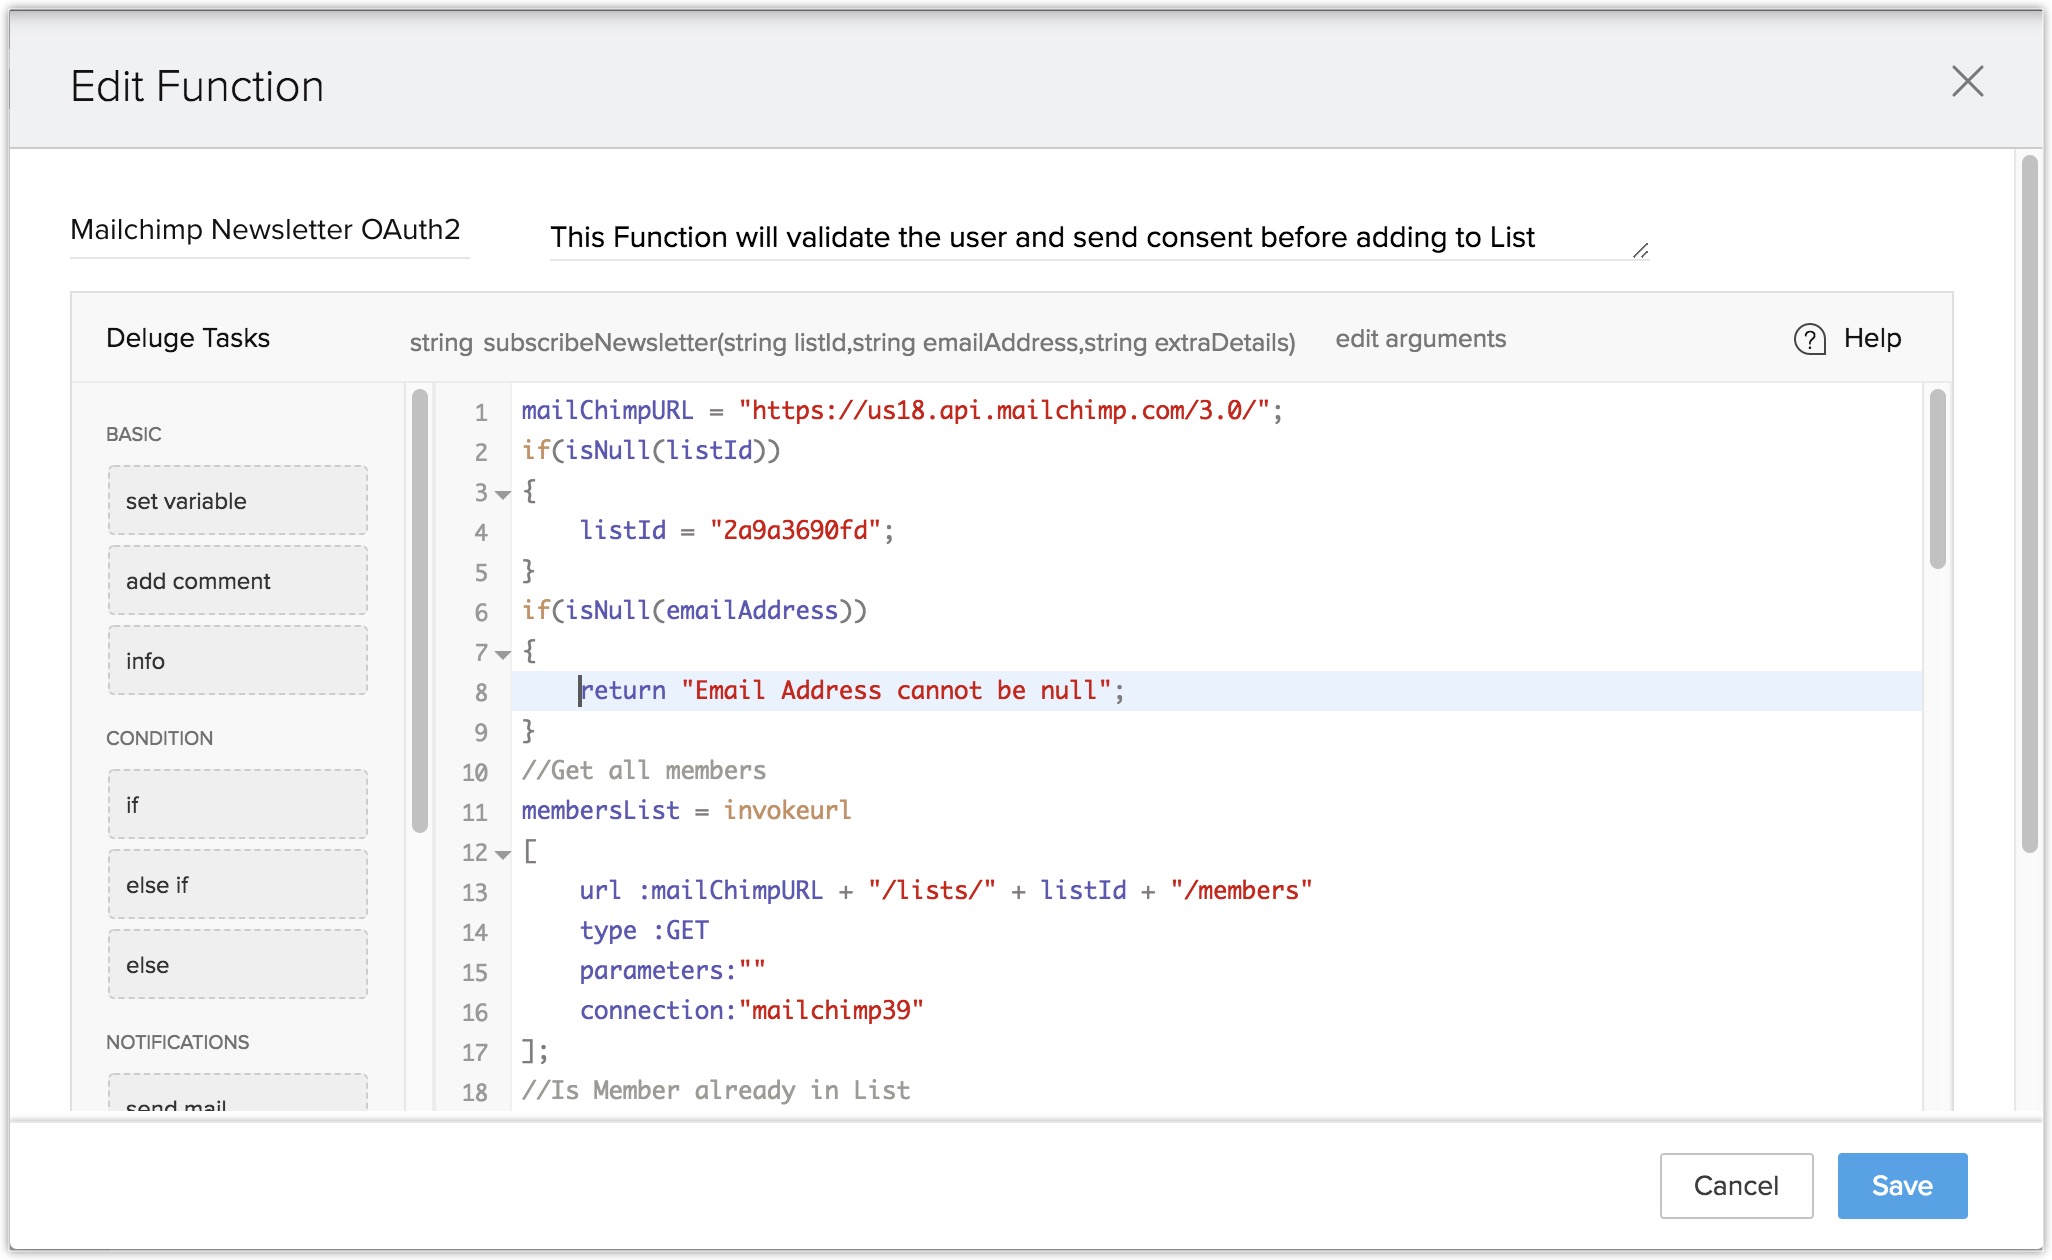
Task: Click the function name field Mailchimp Newsletter OAuth2
Action: coord(266,230)
